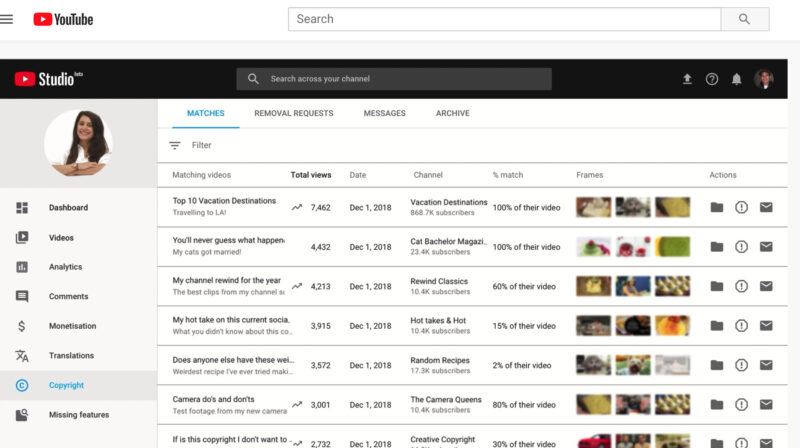Viewport: 800px width, 448px height.
Task: Switch to the Removal Requests tab
Action: pyautogui.click(x=294, y=113)
